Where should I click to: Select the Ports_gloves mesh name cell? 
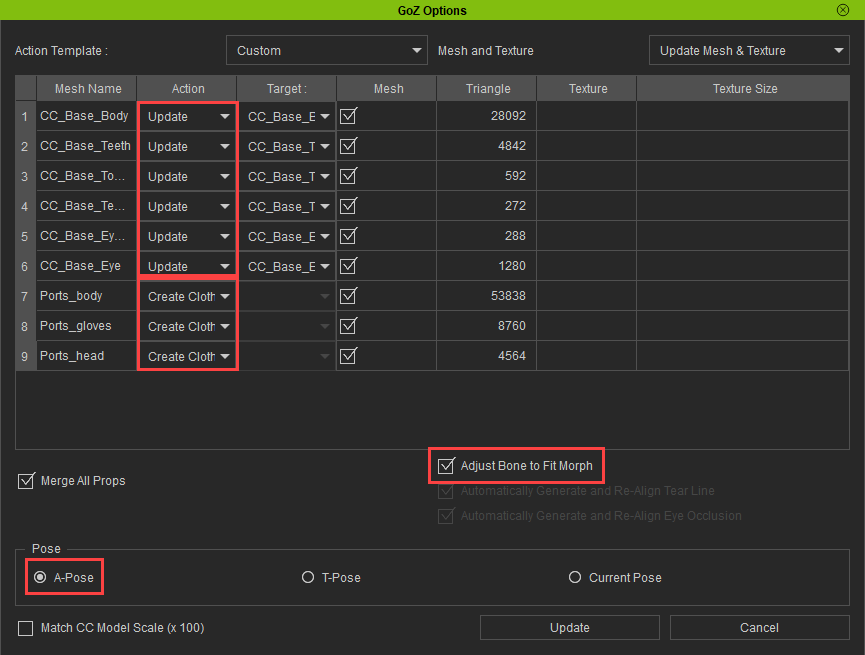click(x=86, y=326)
